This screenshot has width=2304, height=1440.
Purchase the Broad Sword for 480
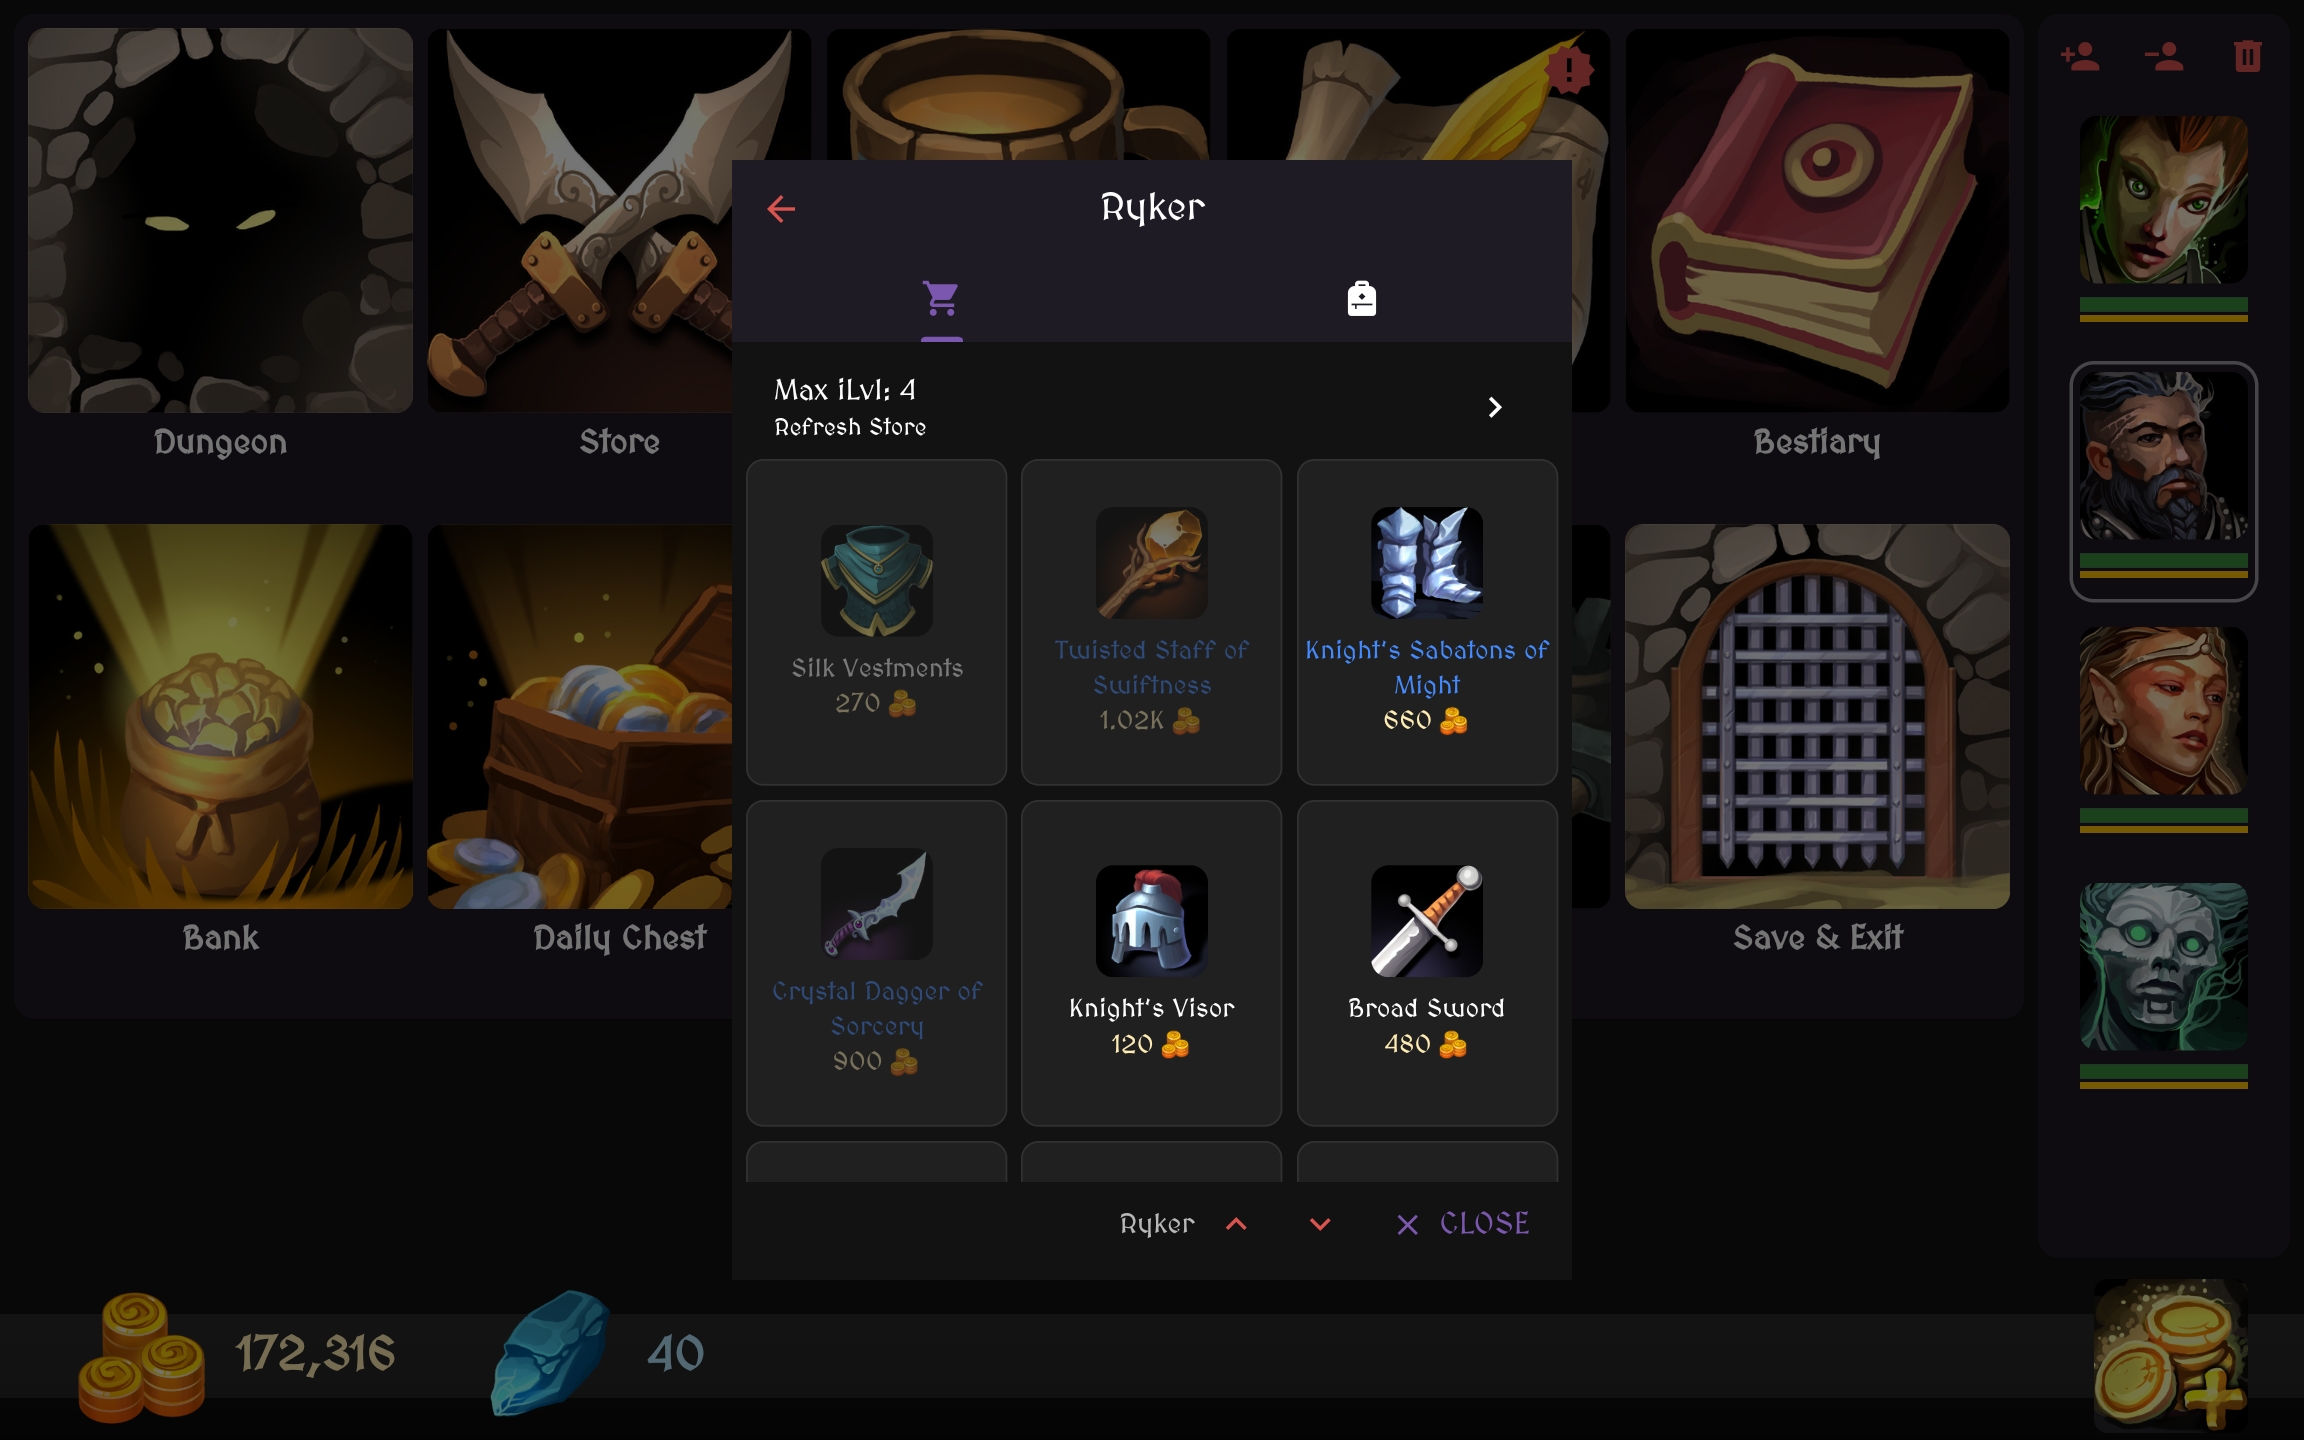click(x=1427, y=963)
